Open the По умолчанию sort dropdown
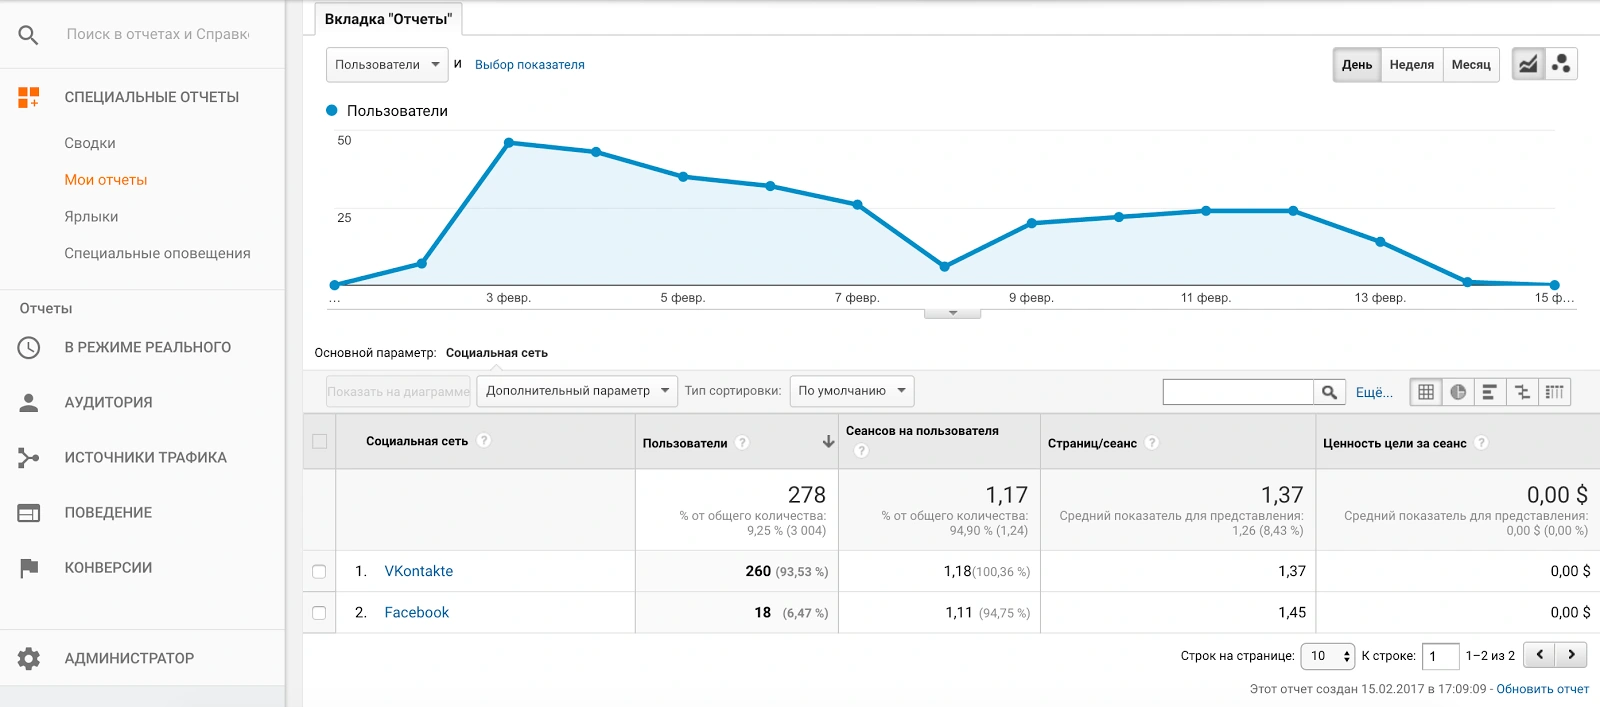Screen dimensions: 1600x707 tap(852, 391)
